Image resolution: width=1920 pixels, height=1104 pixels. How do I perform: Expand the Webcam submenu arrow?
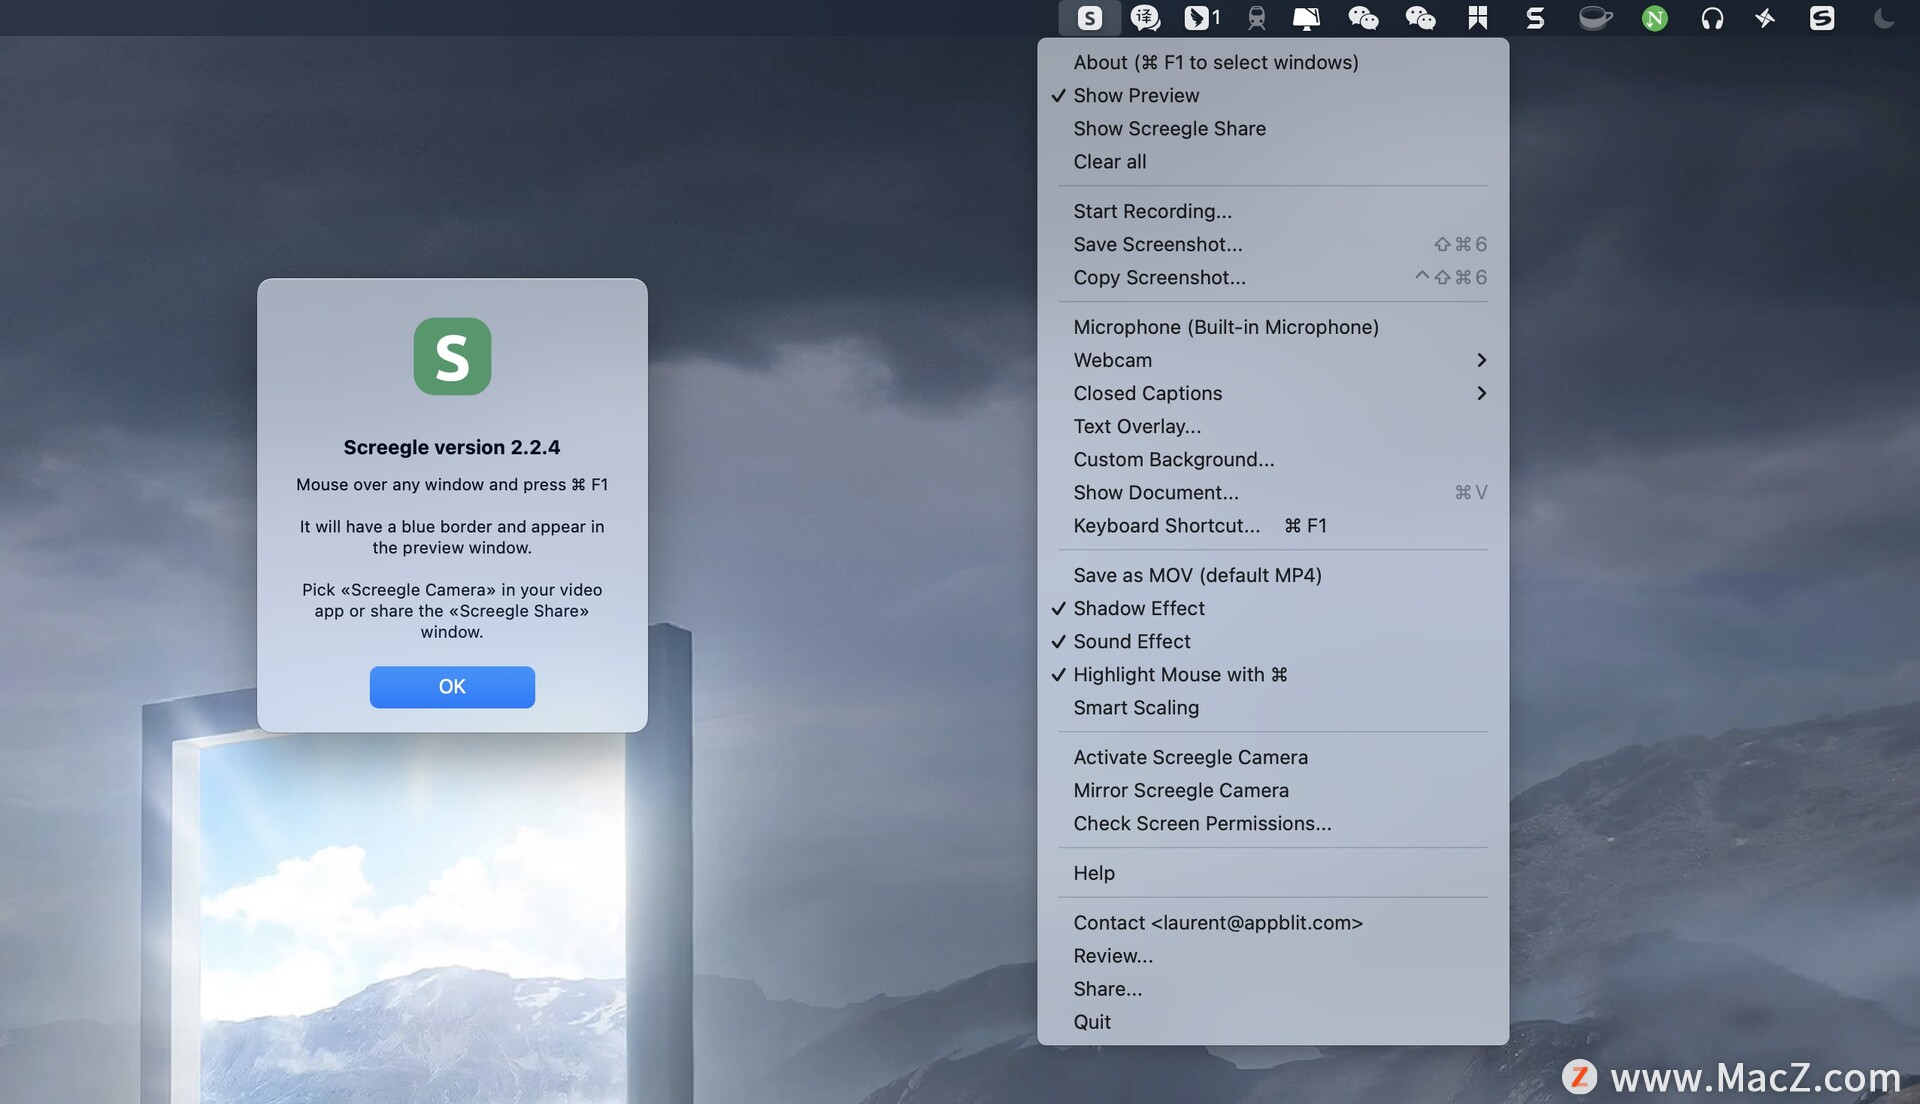click(x=1481, y=360)
